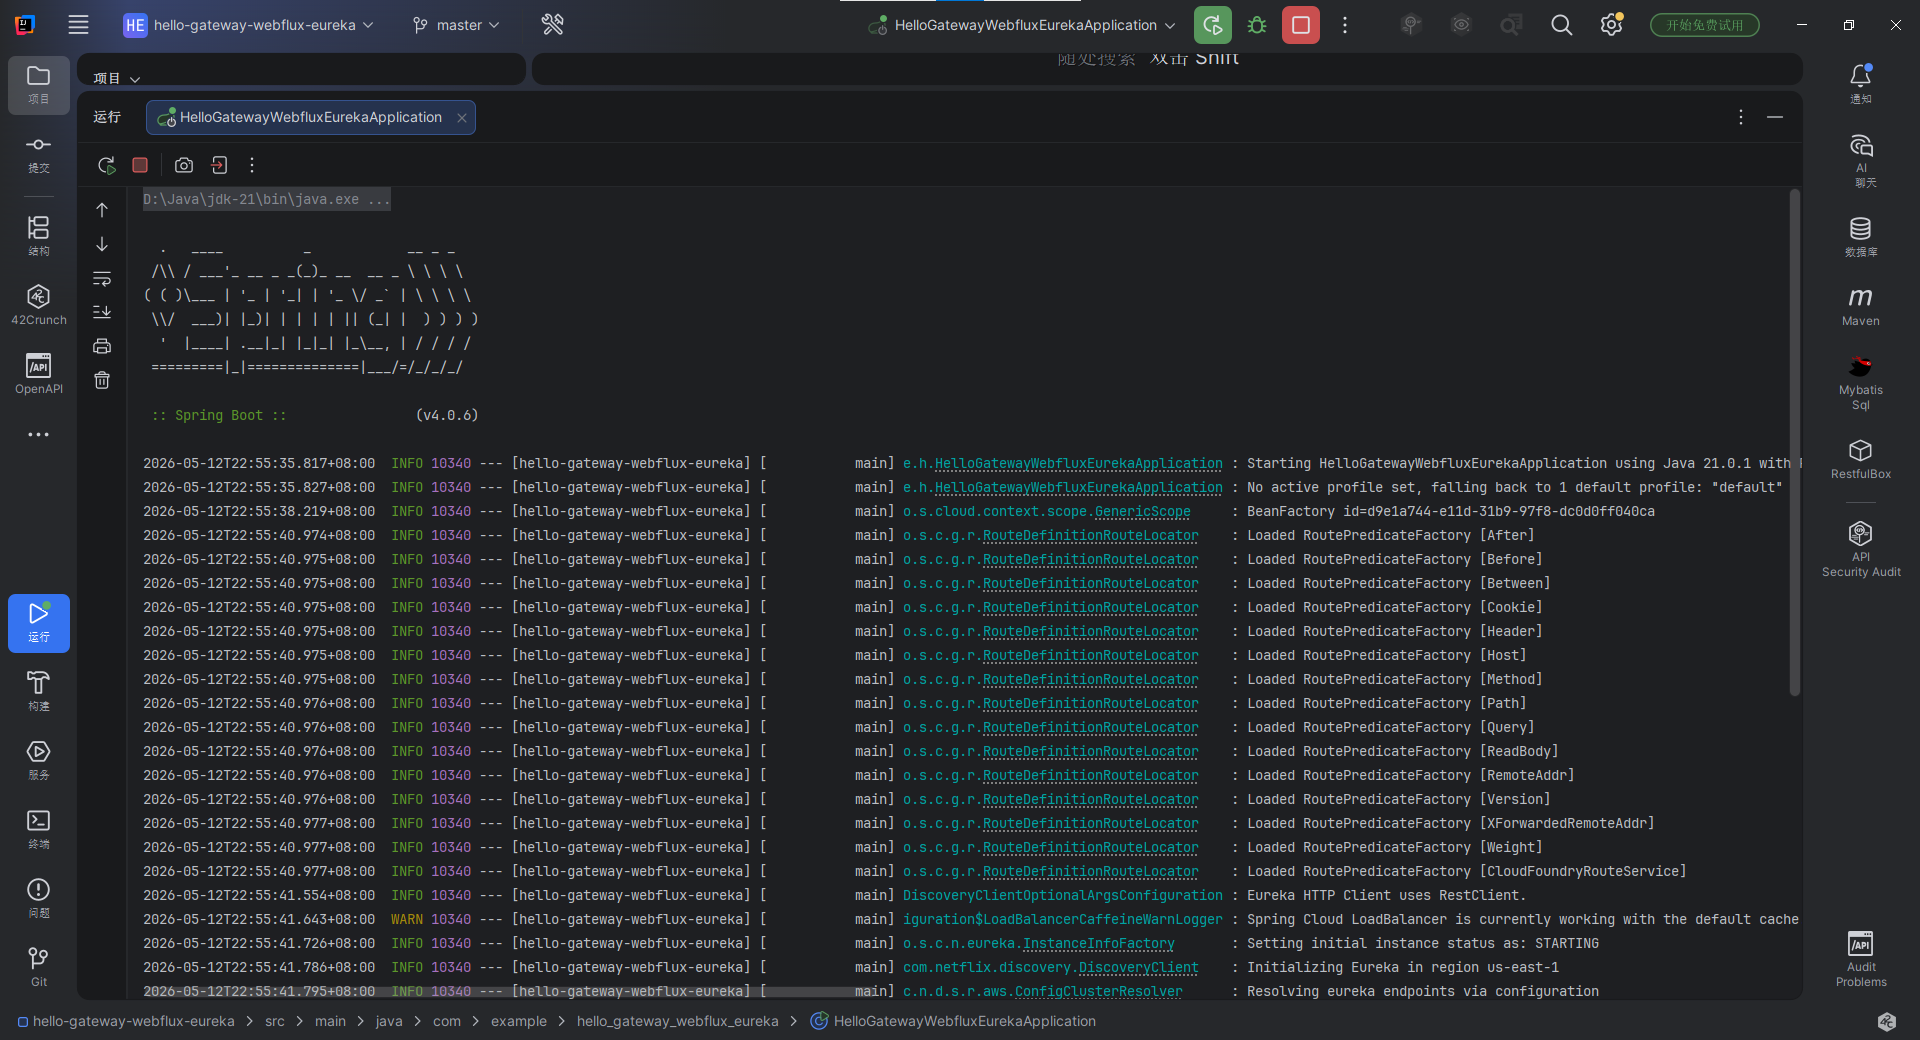Image resolution: width=1920 pixels, height=1040 pixels.
Task: Stop the running application in top toolbar
Action: point(1301,25)
